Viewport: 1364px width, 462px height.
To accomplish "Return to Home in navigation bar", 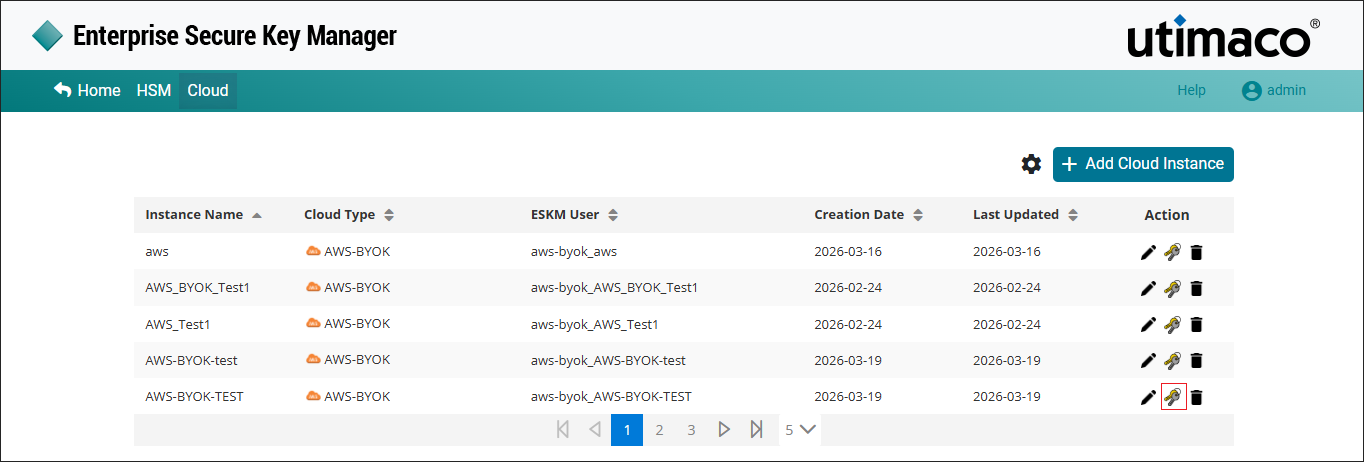I will pyautogui.click(x=87, y=90).
